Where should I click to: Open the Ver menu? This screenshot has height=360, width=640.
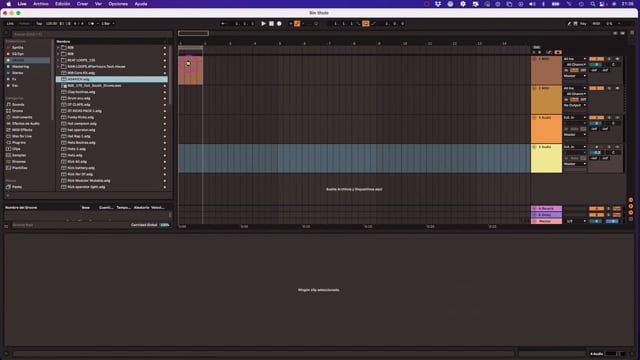[x=98, y=4]
